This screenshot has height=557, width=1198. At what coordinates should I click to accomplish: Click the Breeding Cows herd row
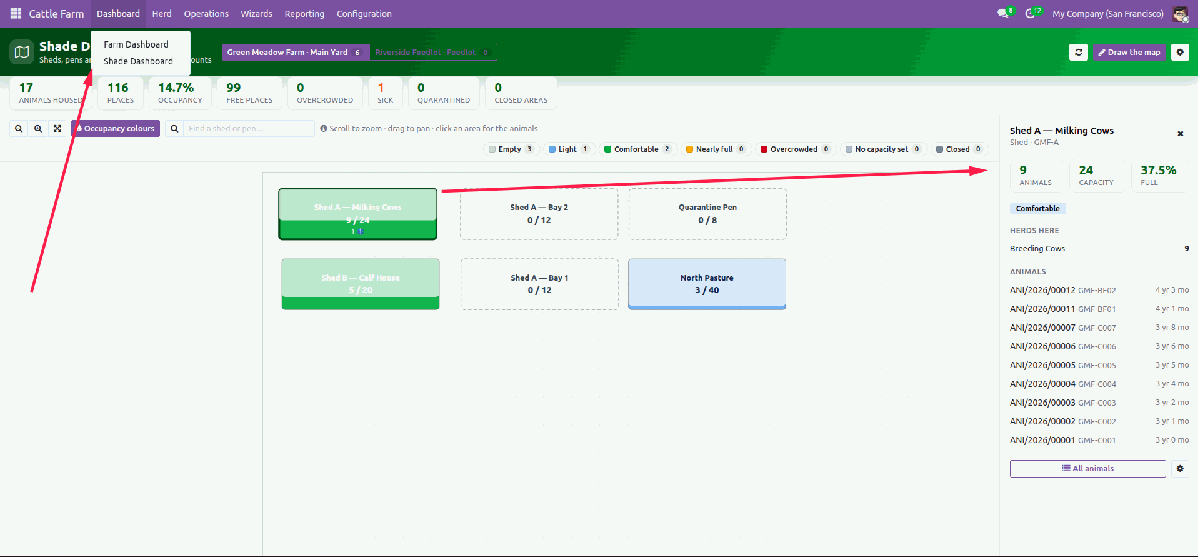(1099, 248)
